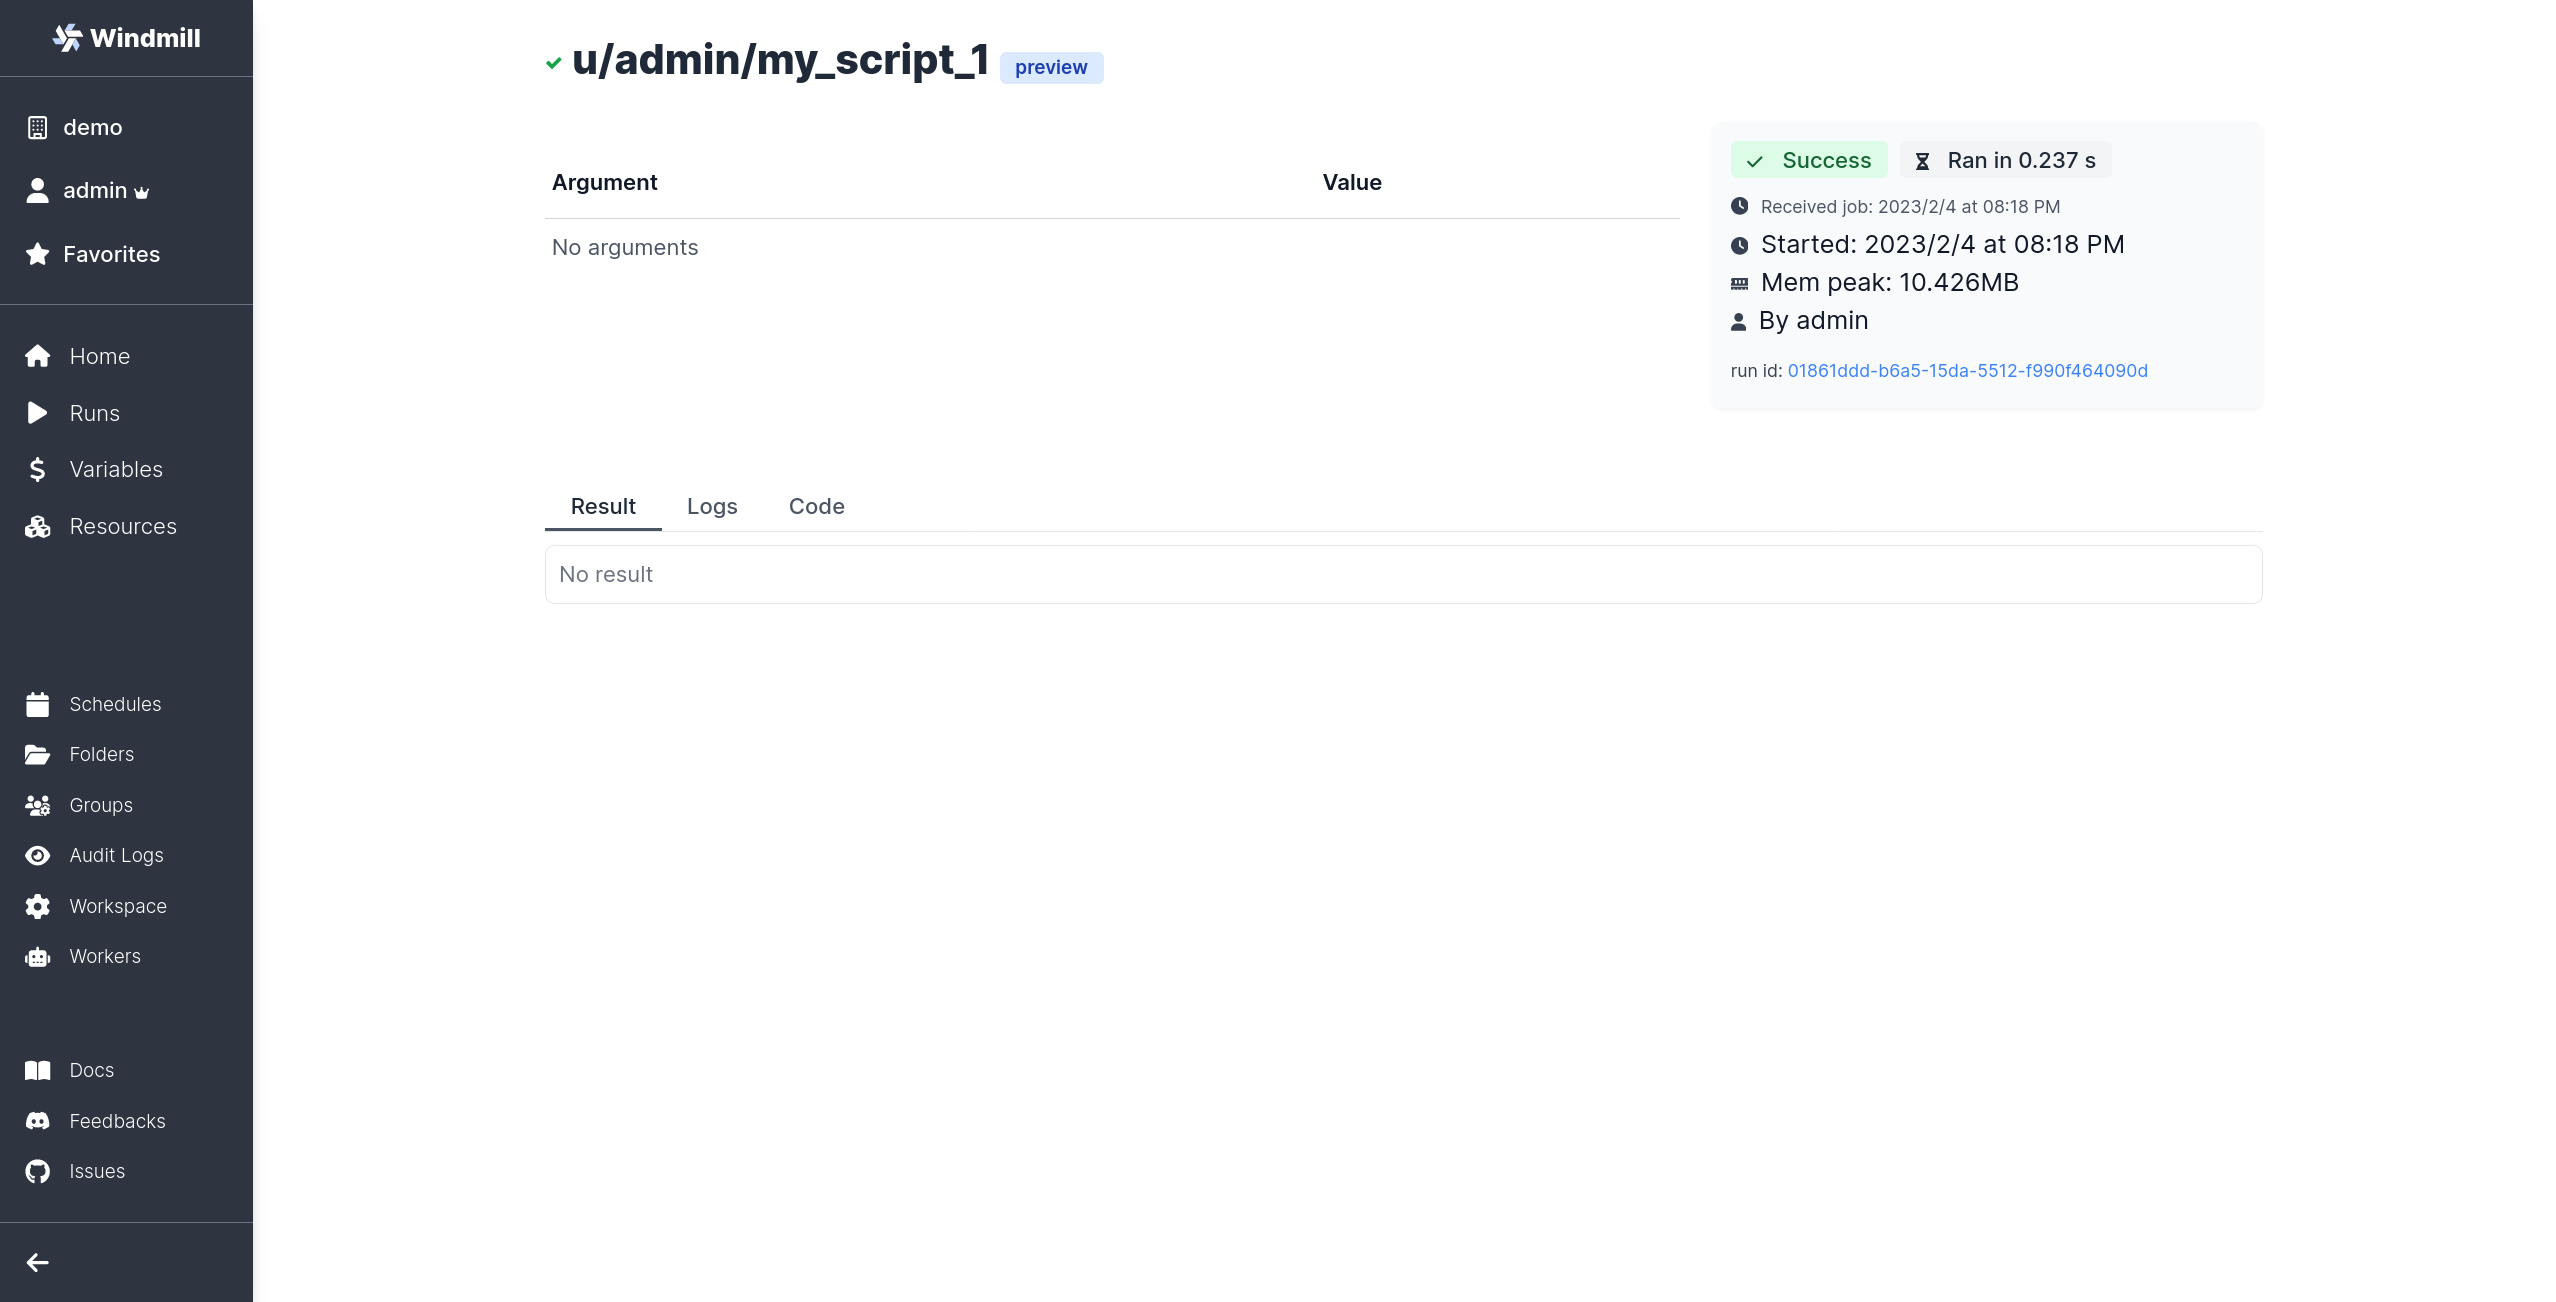
Task: Open the admin user menu
Action: point(95,190)
